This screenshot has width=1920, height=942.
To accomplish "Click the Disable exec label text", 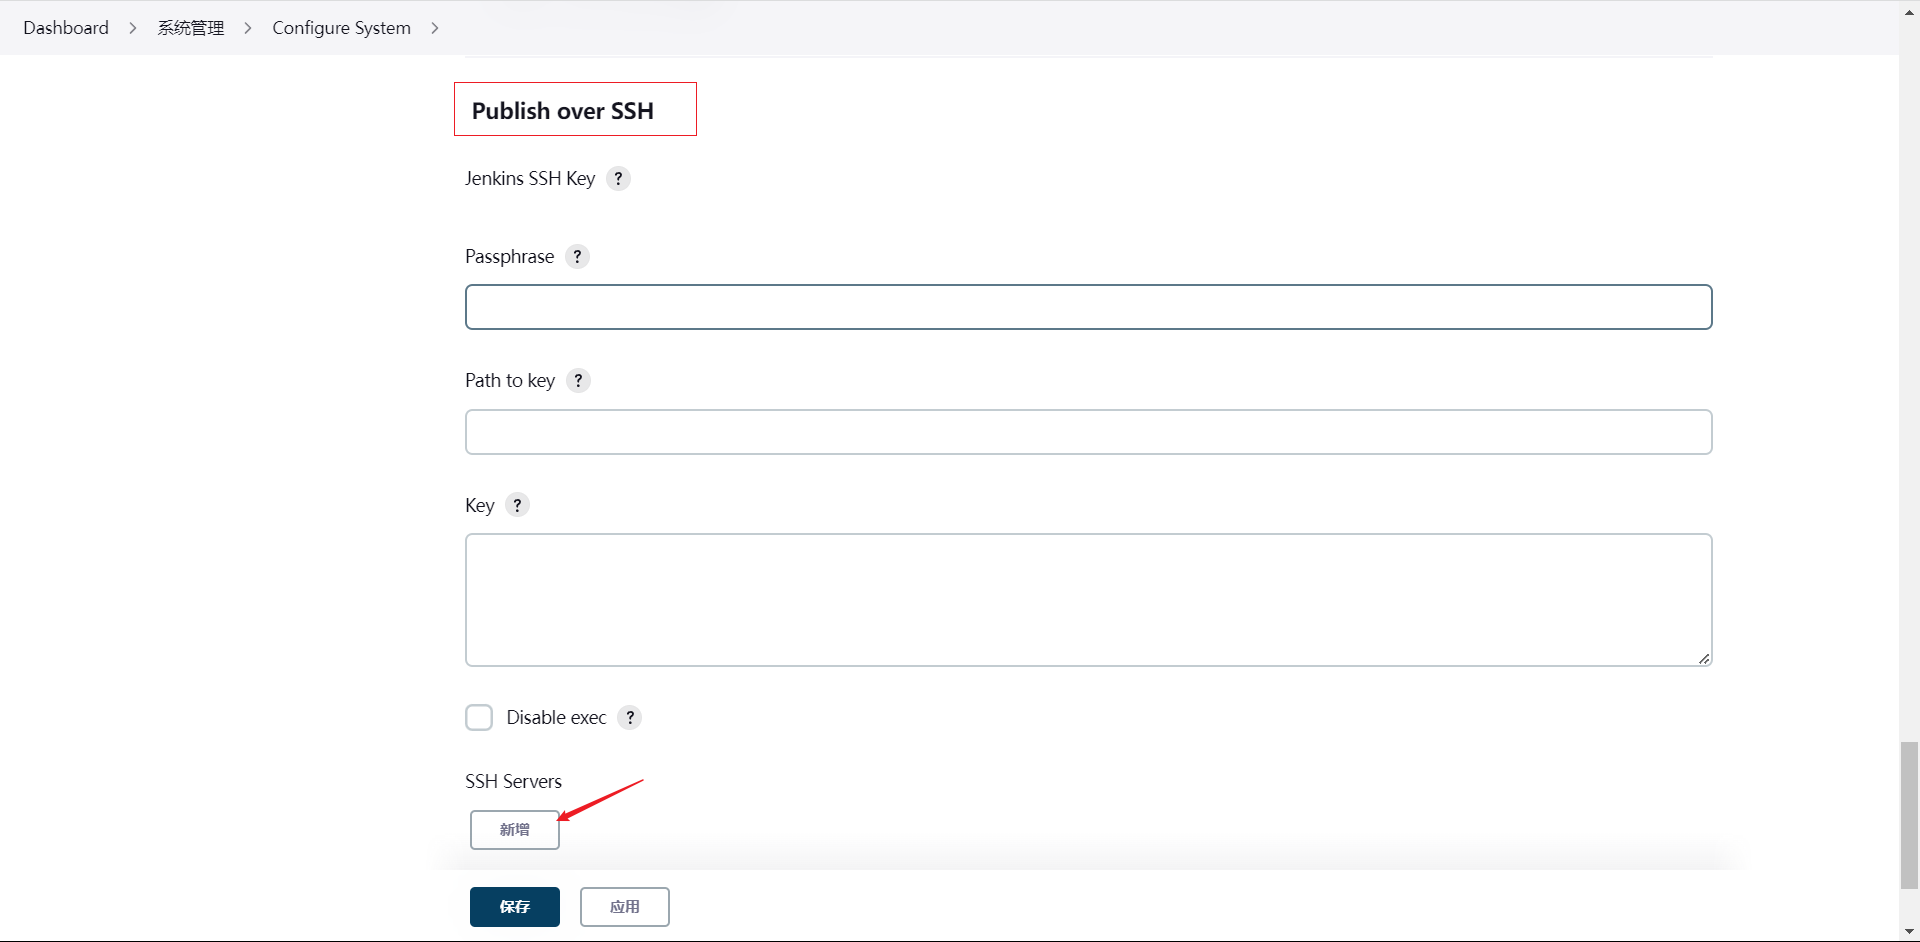I will point(556,718).
